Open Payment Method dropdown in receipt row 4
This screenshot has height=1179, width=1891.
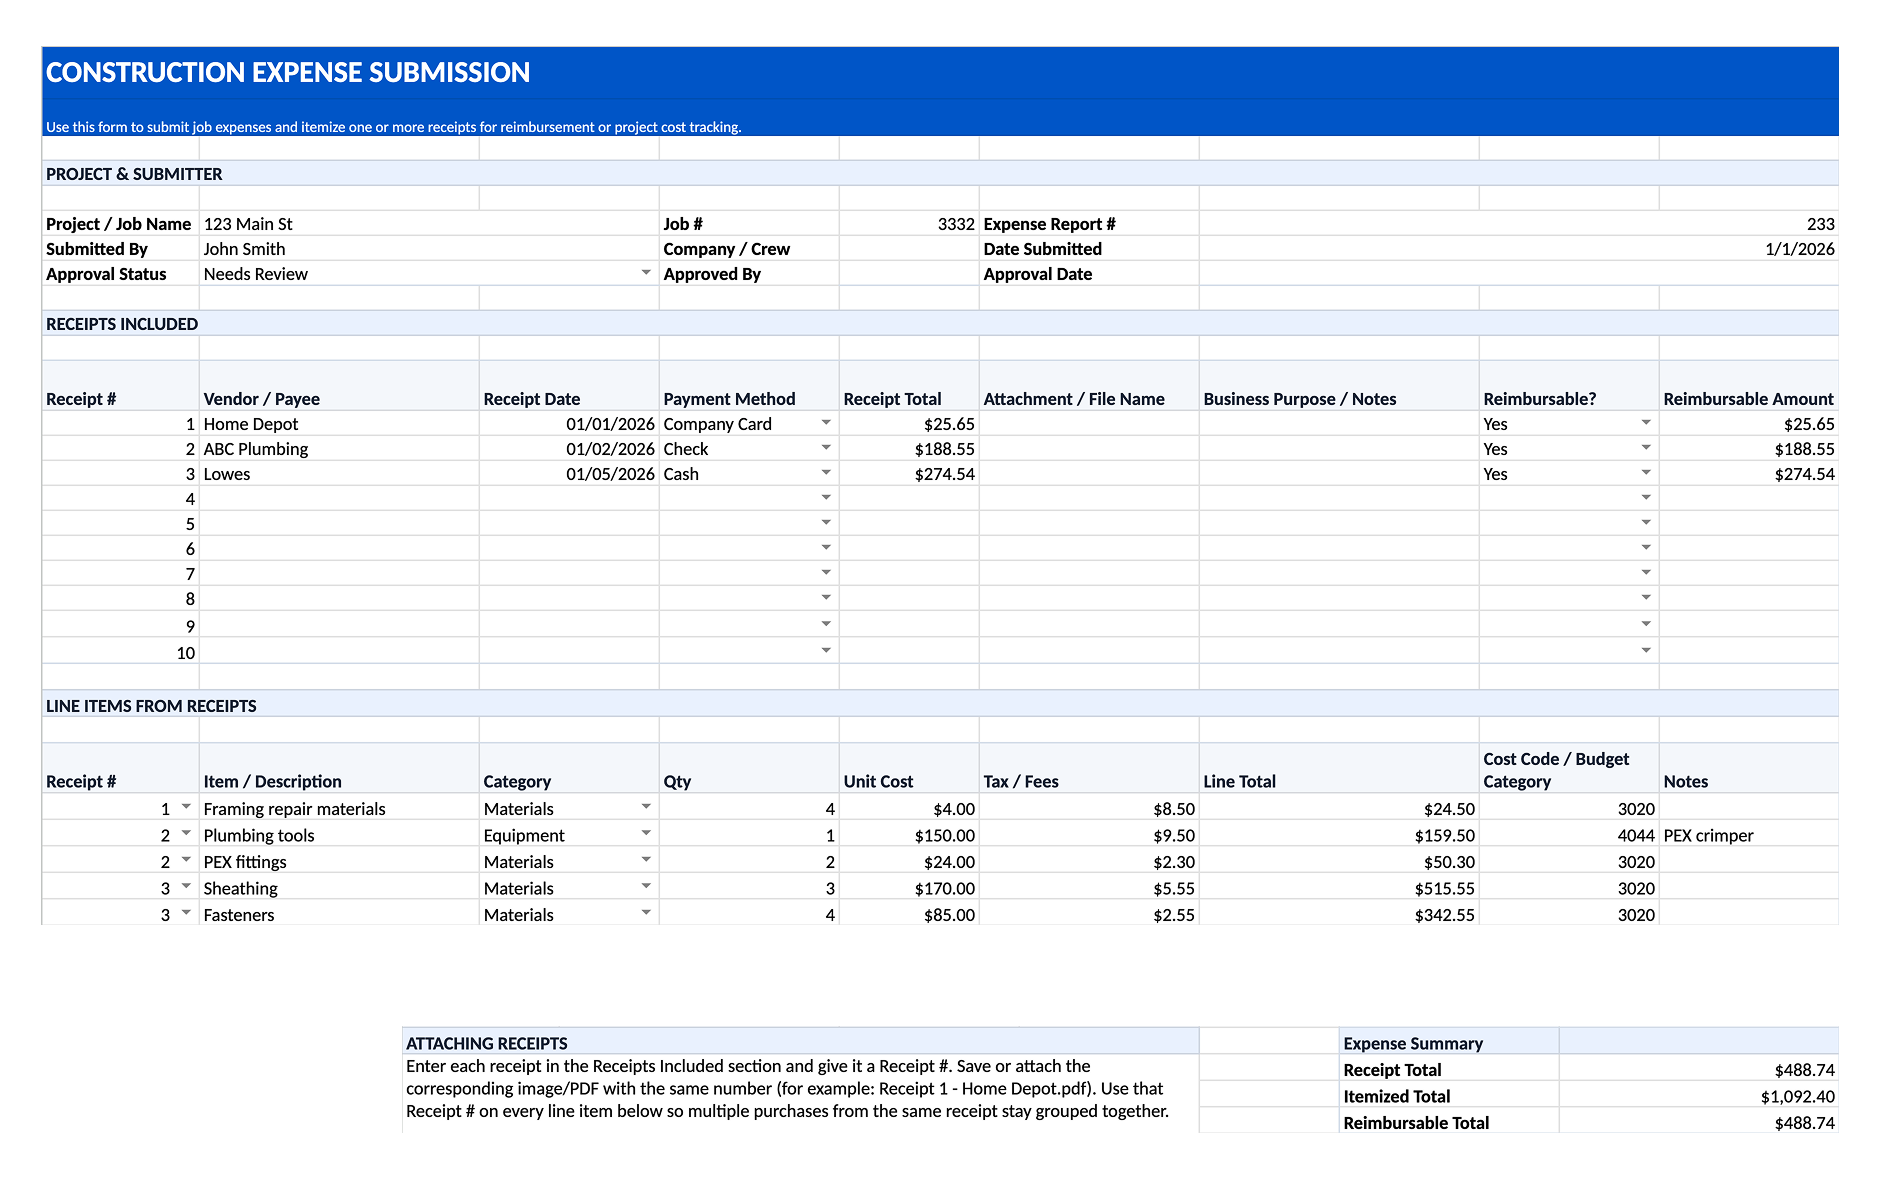click(x=826, y=498)
